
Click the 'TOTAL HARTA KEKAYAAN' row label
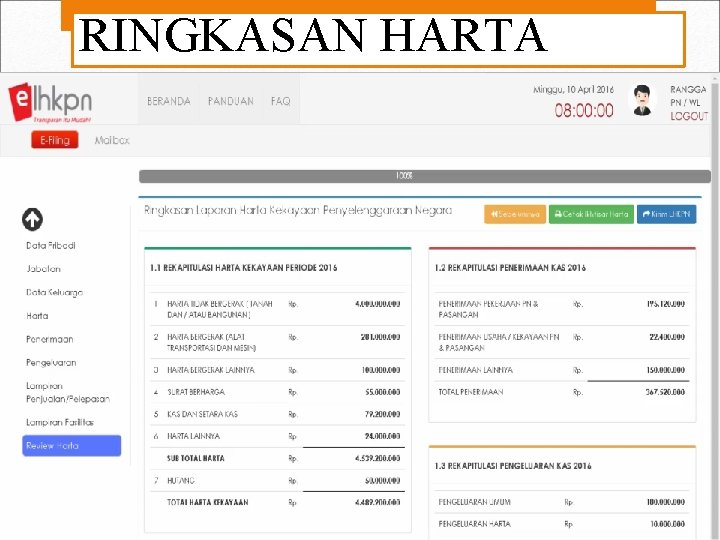[x=208, y=502]
